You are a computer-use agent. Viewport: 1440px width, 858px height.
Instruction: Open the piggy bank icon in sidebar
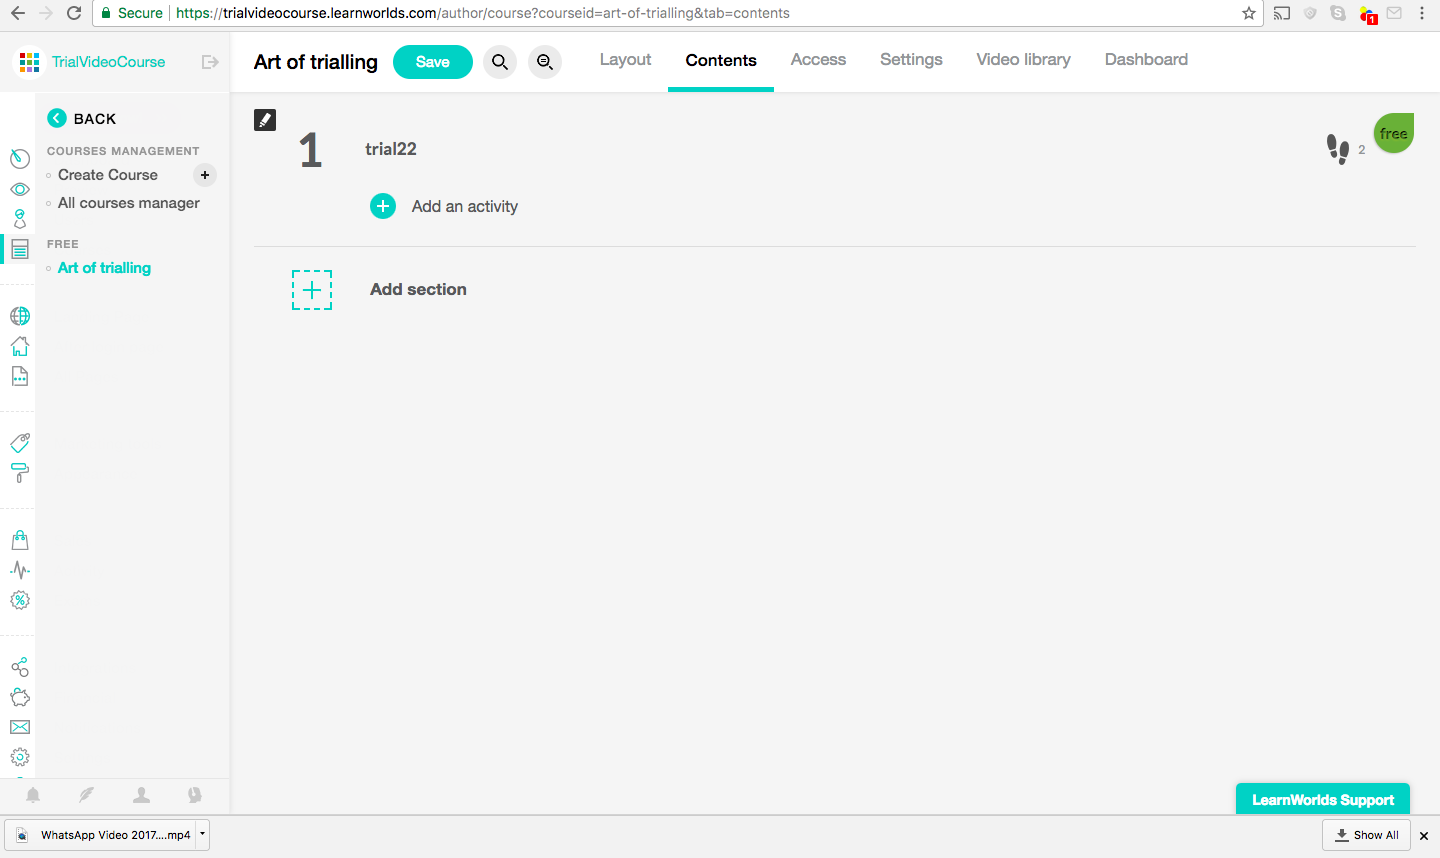coord(20,697)
